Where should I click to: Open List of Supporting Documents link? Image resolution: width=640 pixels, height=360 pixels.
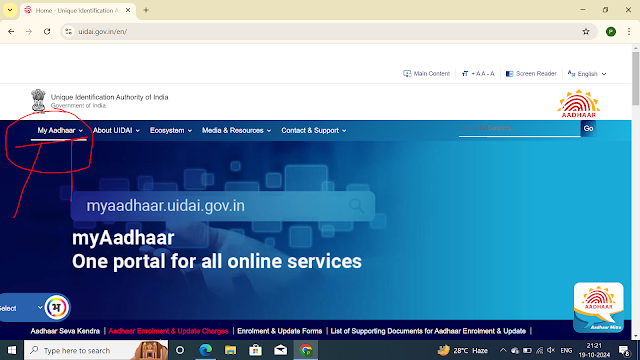(428, 331)
